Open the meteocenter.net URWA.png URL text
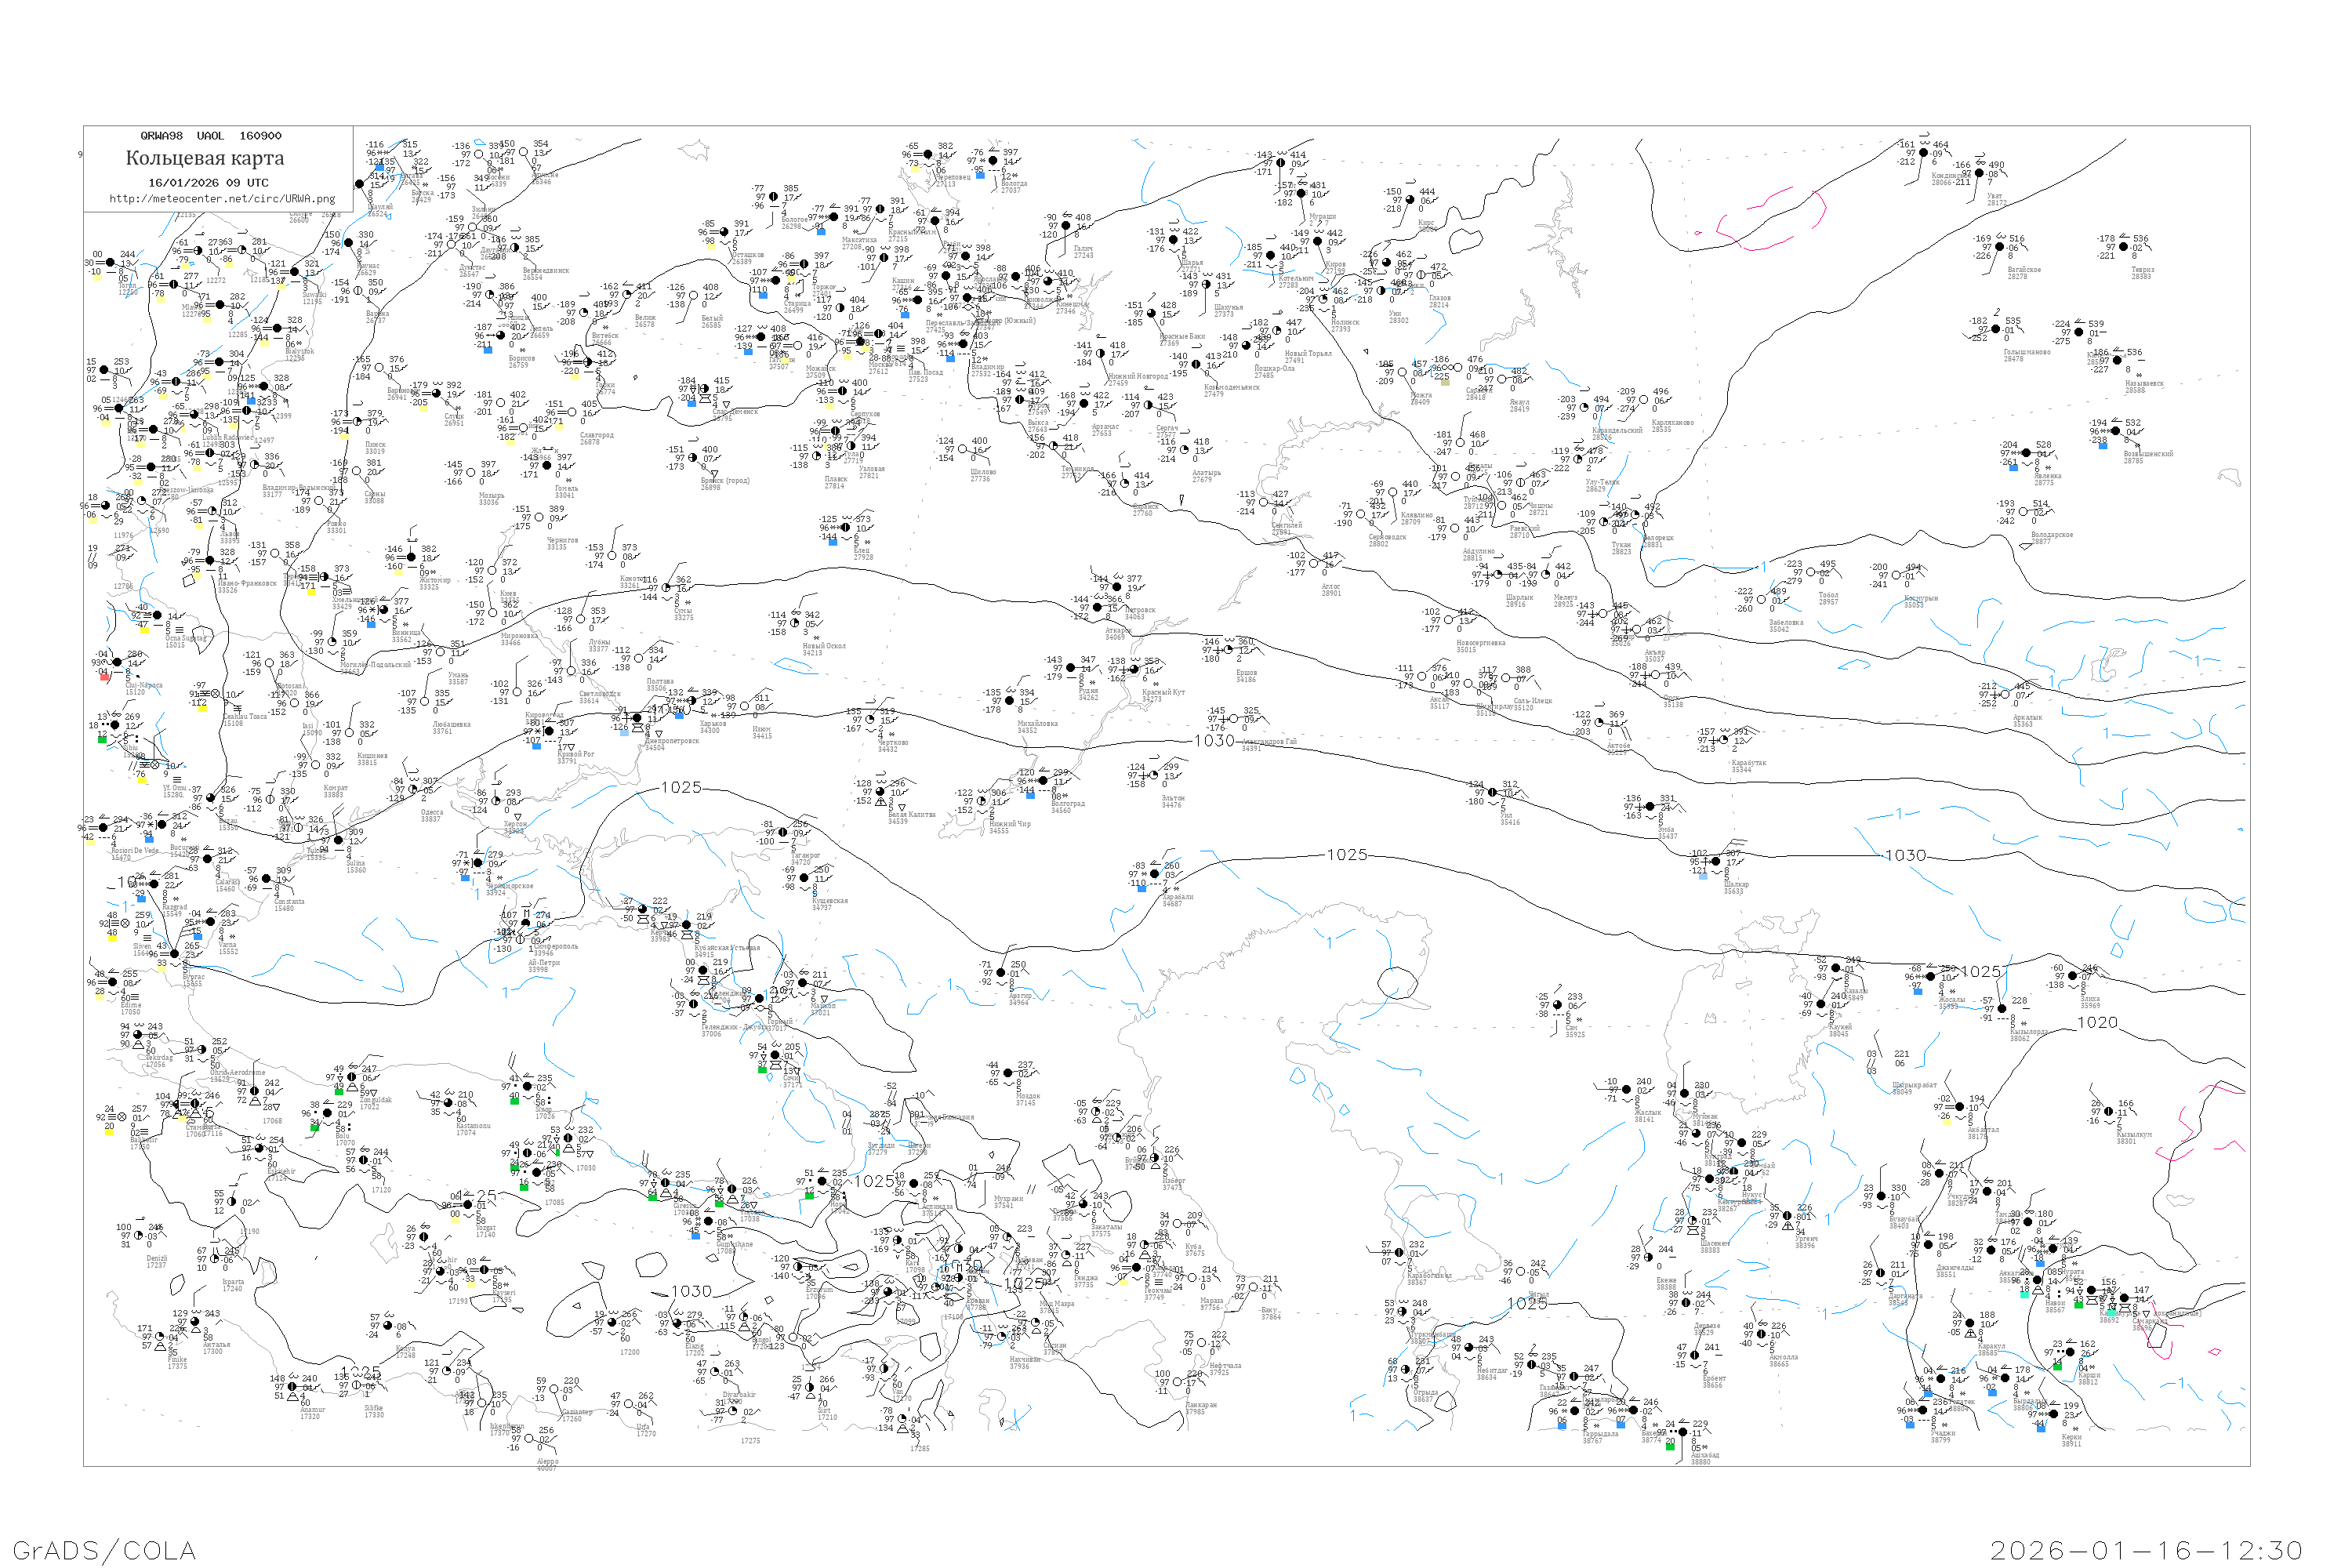 tap(222, 198)
